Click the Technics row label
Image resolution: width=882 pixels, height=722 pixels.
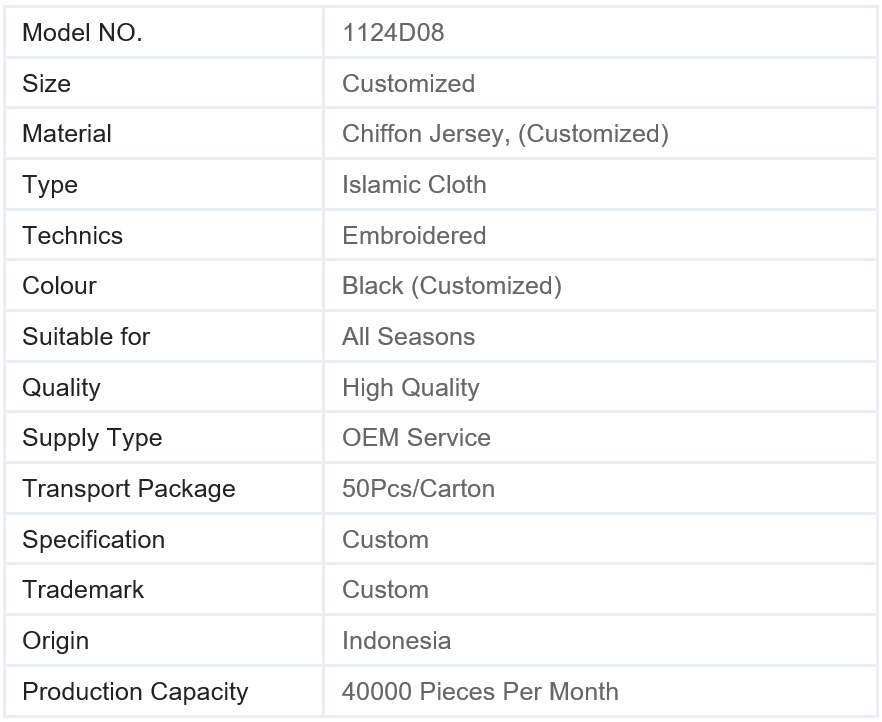(72, 236)
